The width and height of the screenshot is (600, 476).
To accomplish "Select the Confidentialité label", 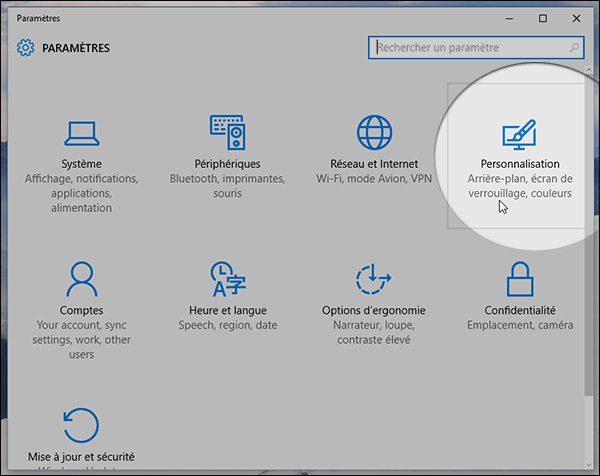I will pyautogui.click(x=520, y=310).
